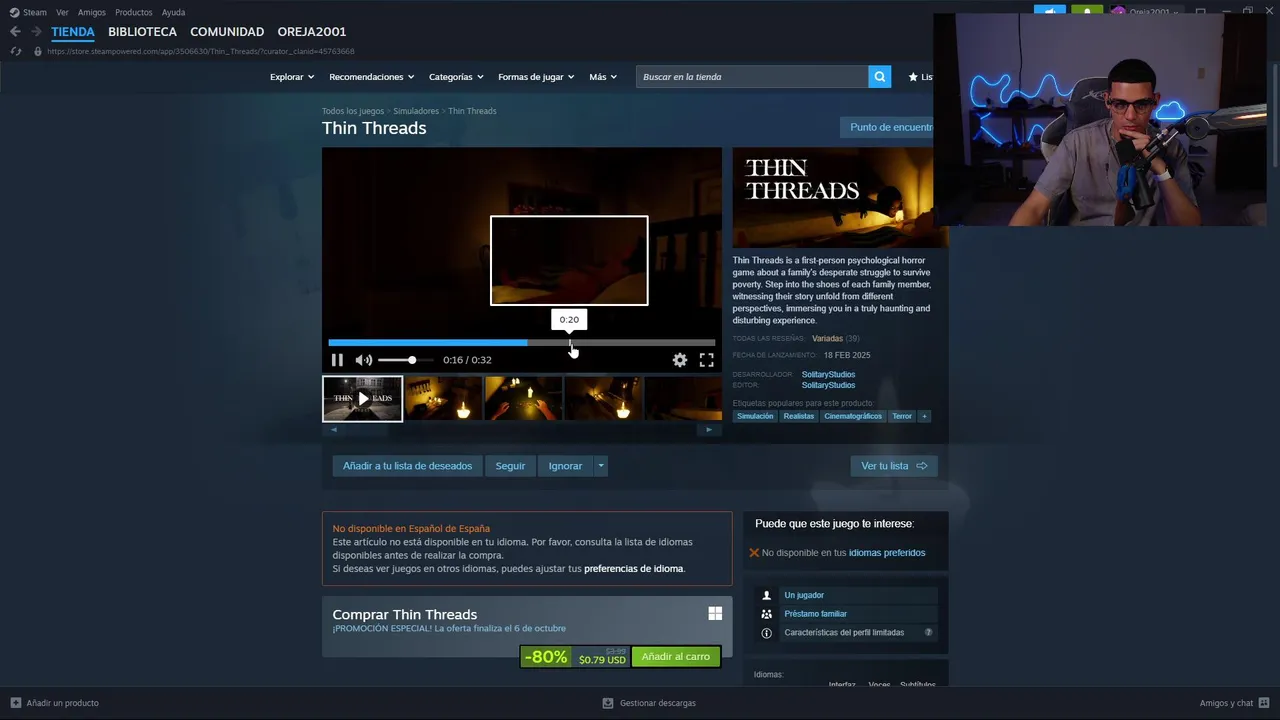
Task: Switch to the TIENDA tab
Action: click(x=73, y=32)
